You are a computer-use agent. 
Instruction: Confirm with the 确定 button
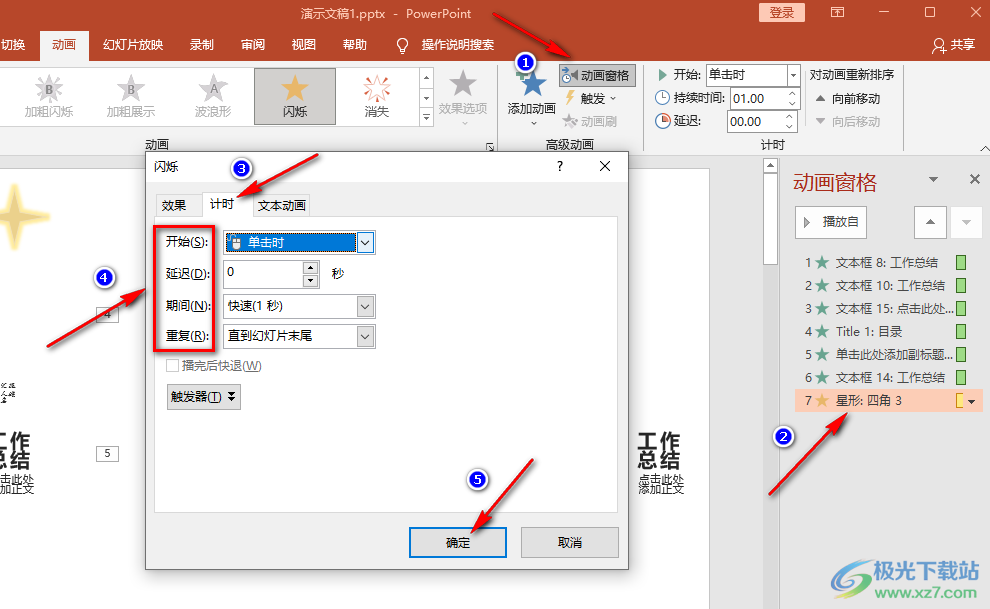pos(458,543)
